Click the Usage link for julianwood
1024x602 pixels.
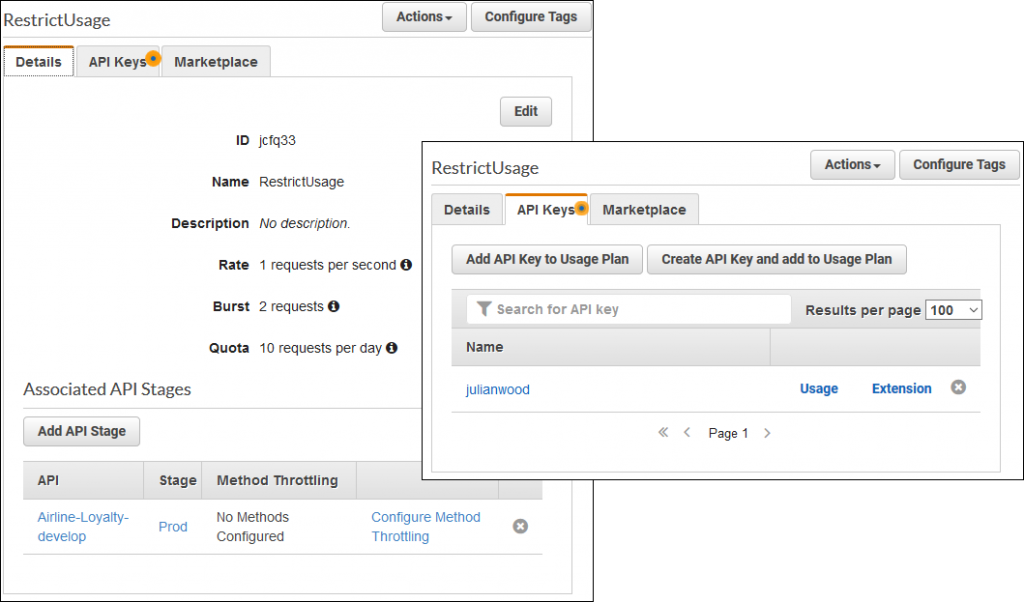coord(818,388)
